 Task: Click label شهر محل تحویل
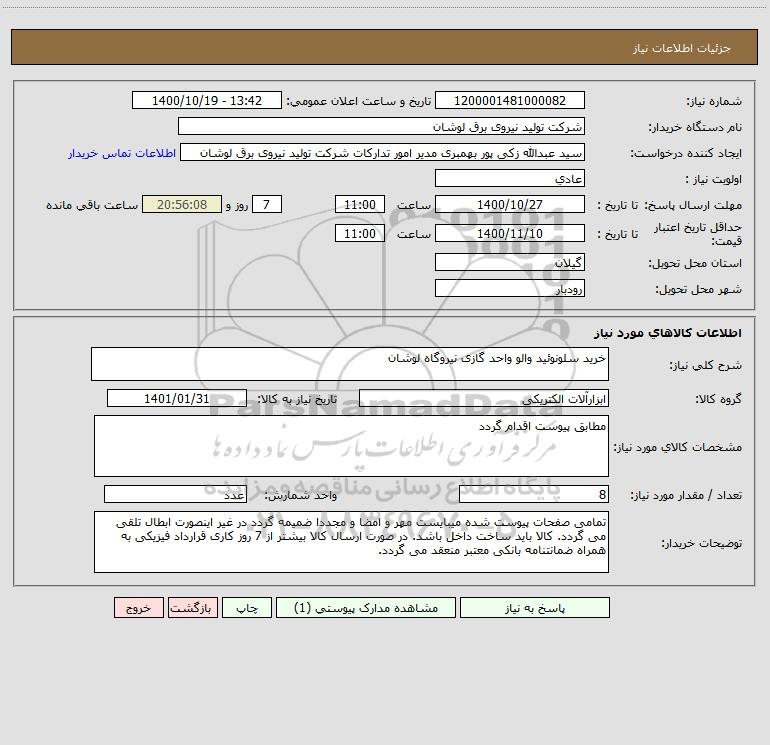[699, 290]
